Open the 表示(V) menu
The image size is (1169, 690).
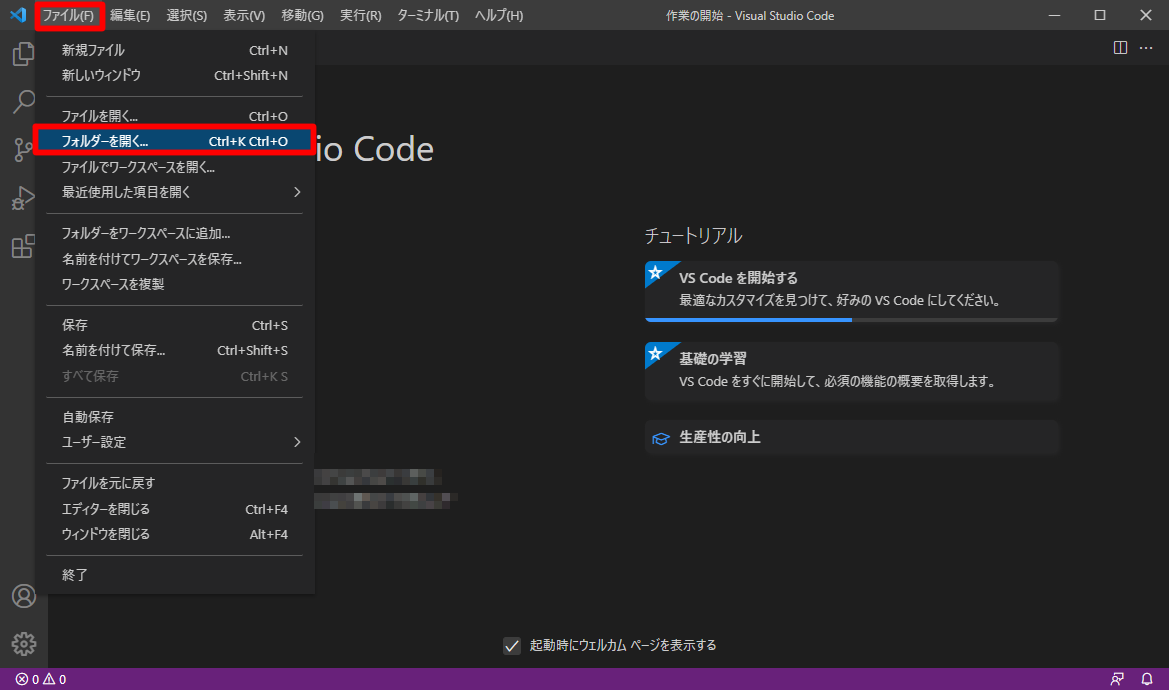[x=244, y=16]
